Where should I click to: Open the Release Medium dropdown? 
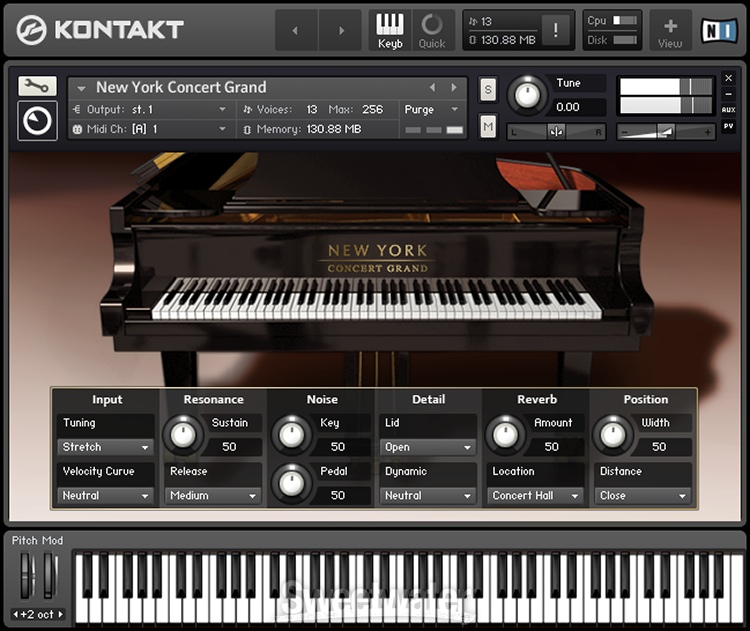(x=213, y=496)
